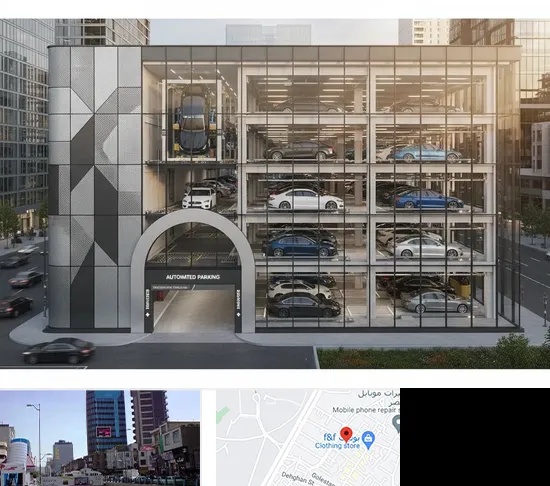Click the Dehghan St street label
The image size is (550, 486).
coord(297,479)
